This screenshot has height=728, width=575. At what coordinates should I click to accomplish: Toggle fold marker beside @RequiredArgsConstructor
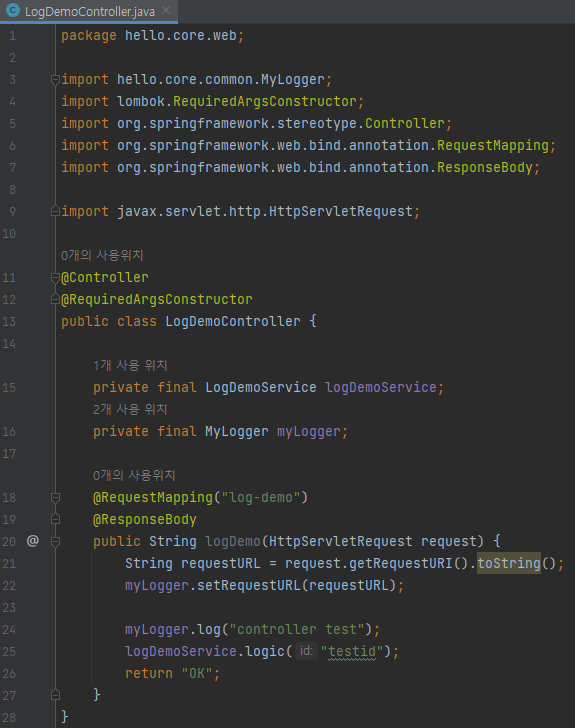click(x=55, y=299)
